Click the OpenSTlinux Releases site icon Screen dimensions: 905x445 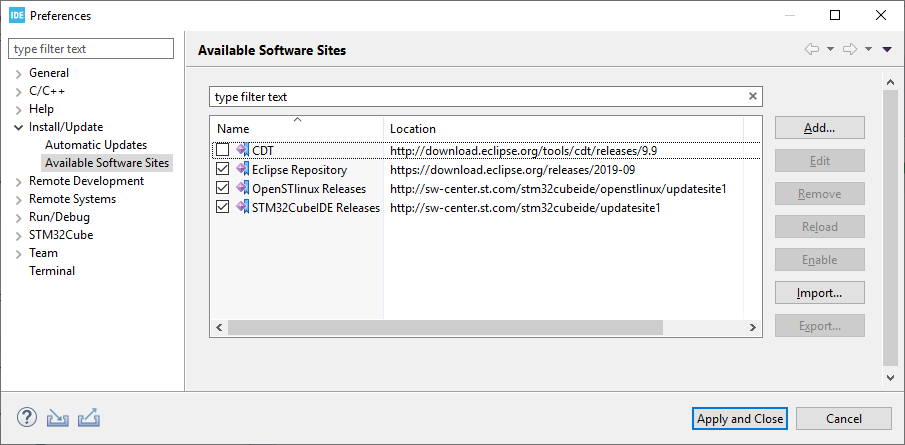pyautogui.click(x=242, y=189)
